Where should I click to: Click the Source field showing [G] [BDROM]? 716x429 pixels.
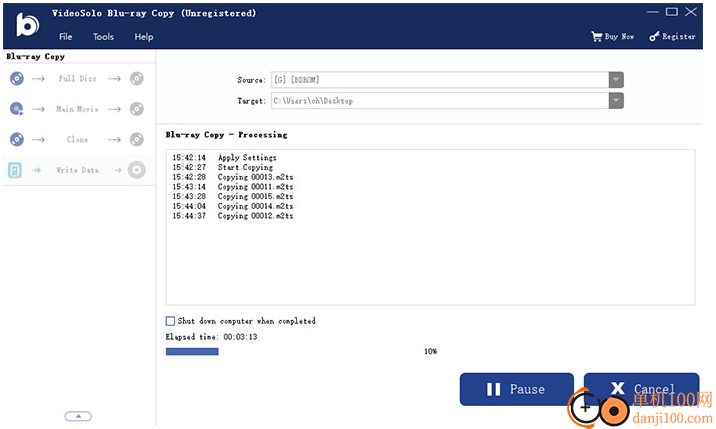(x=440, y=80)
